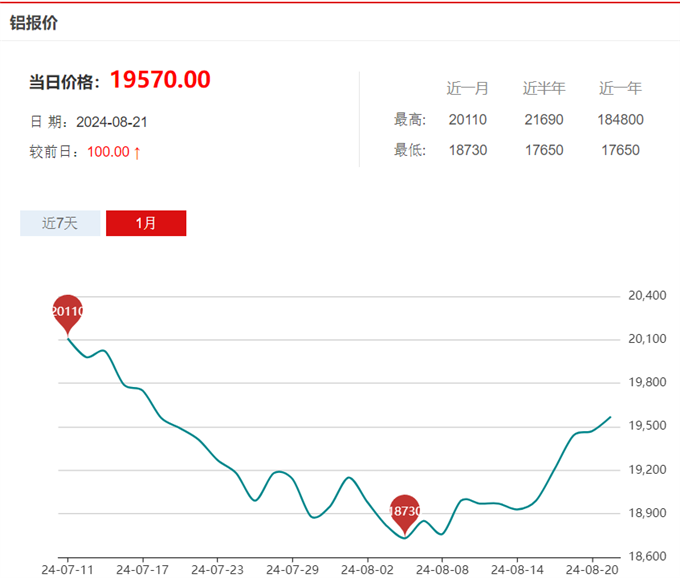The width and height of the screenshot is (680, 578).
Task: Click the 20110 high-point pin marker
Action: (x=67, y=312)
